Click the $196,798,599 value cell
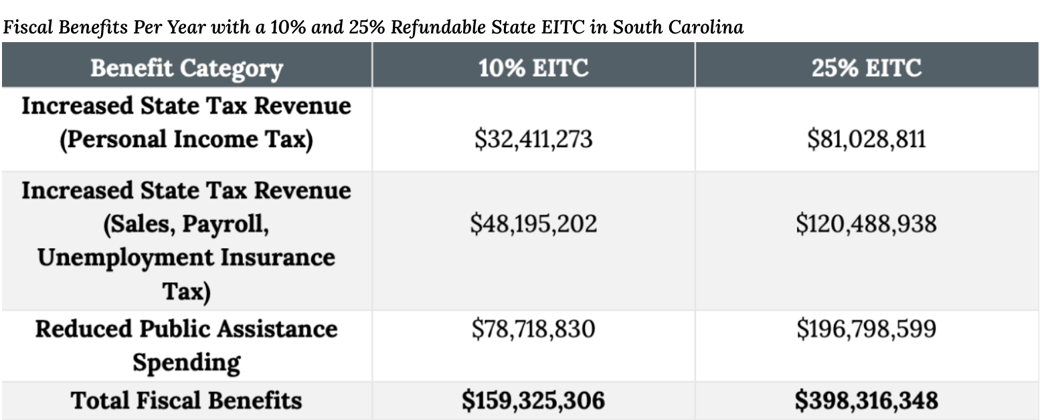Viewport: 1040px width, 420px height. pos(866,329)
